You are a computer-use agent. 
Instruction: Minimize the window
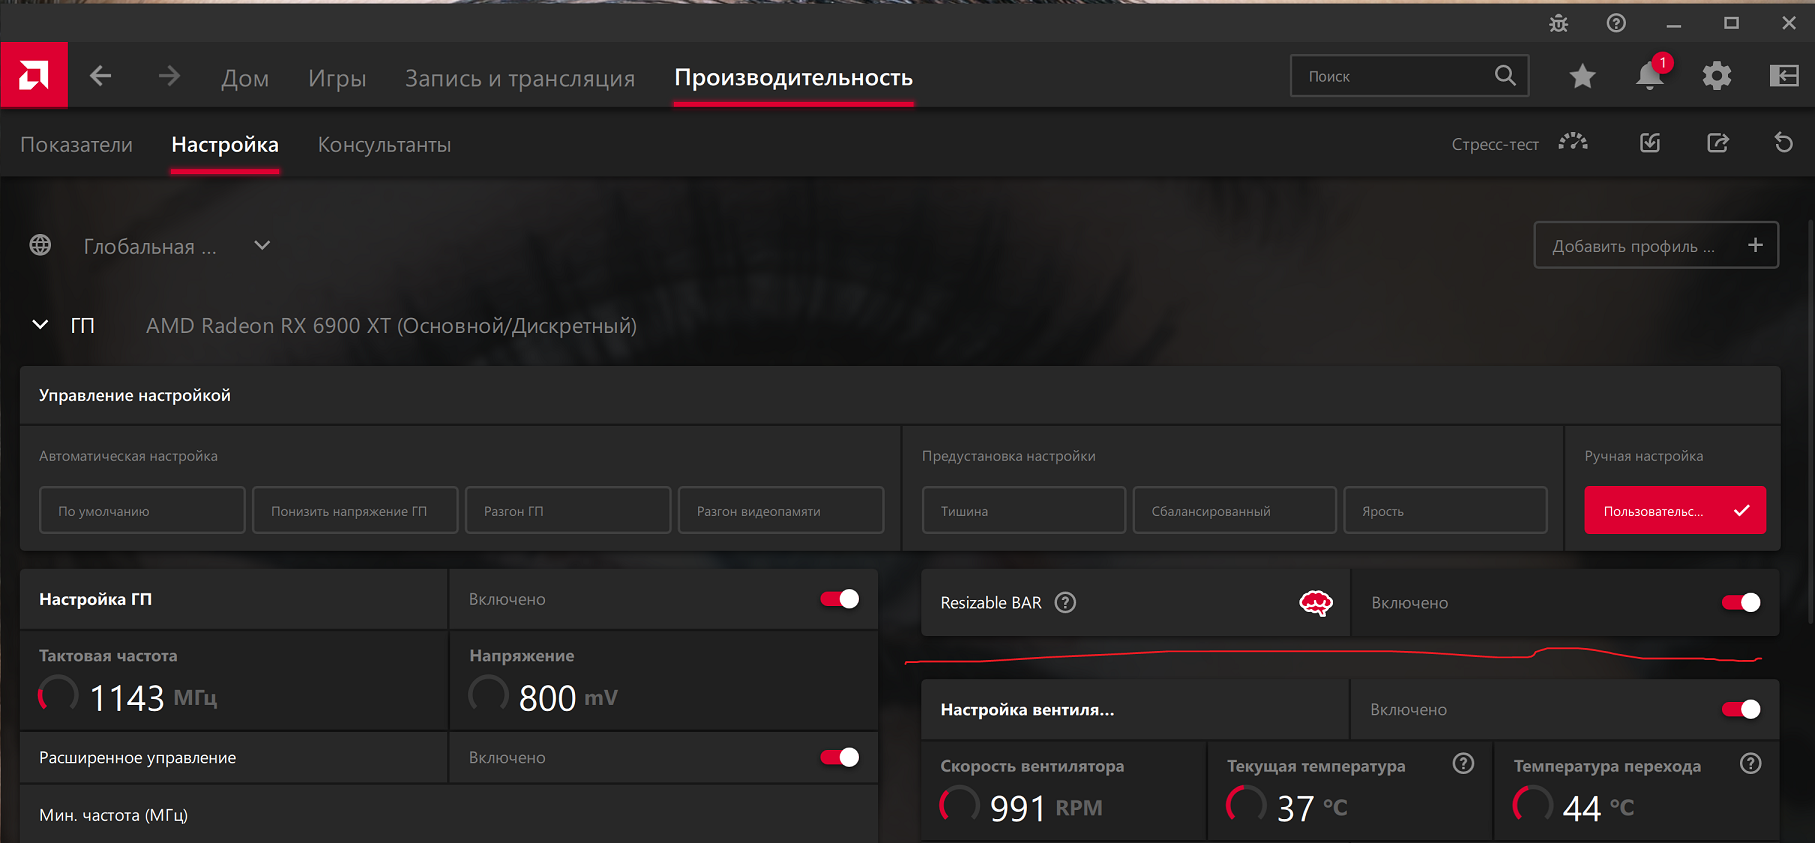coord(1674,23)
